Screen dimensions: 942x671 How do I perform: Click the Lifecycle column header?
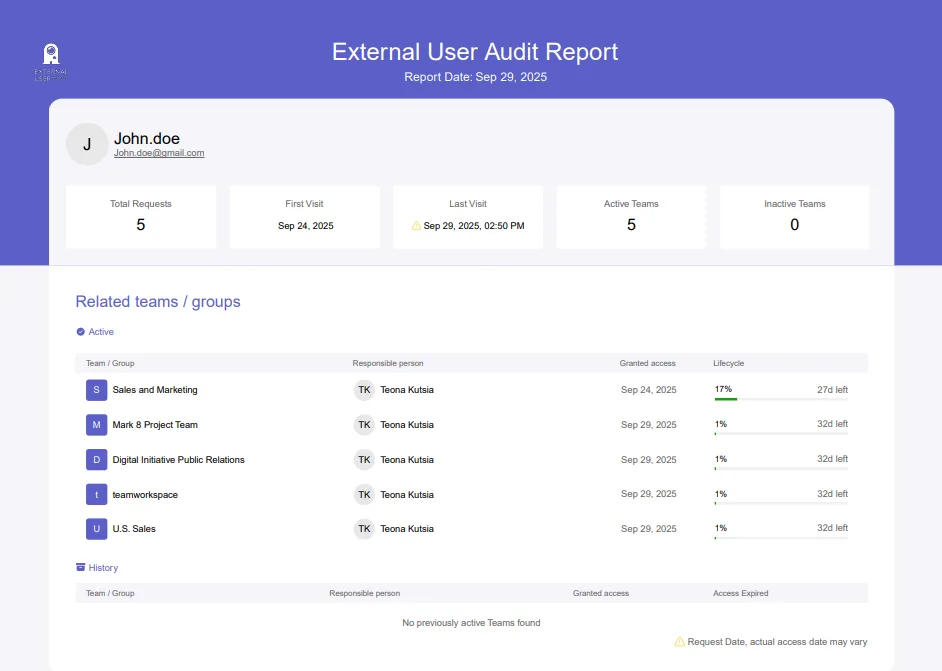(729, 363)
